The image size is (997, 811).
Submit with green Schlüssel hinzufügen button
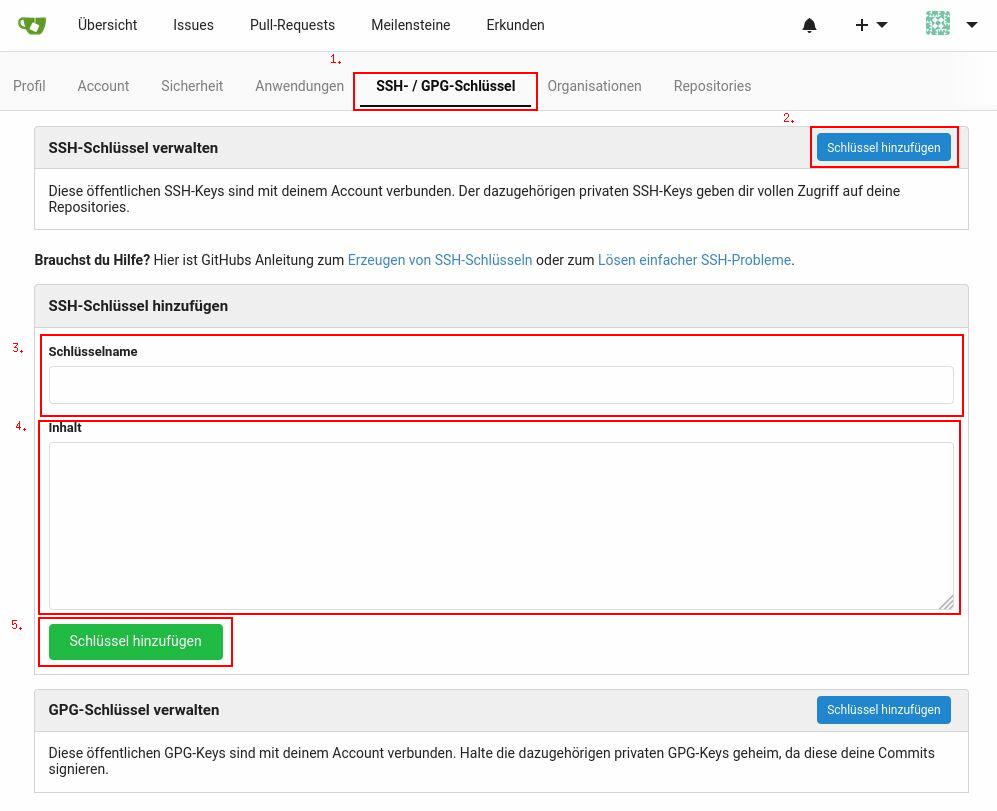pyautogui.click(x=135, y=641)
